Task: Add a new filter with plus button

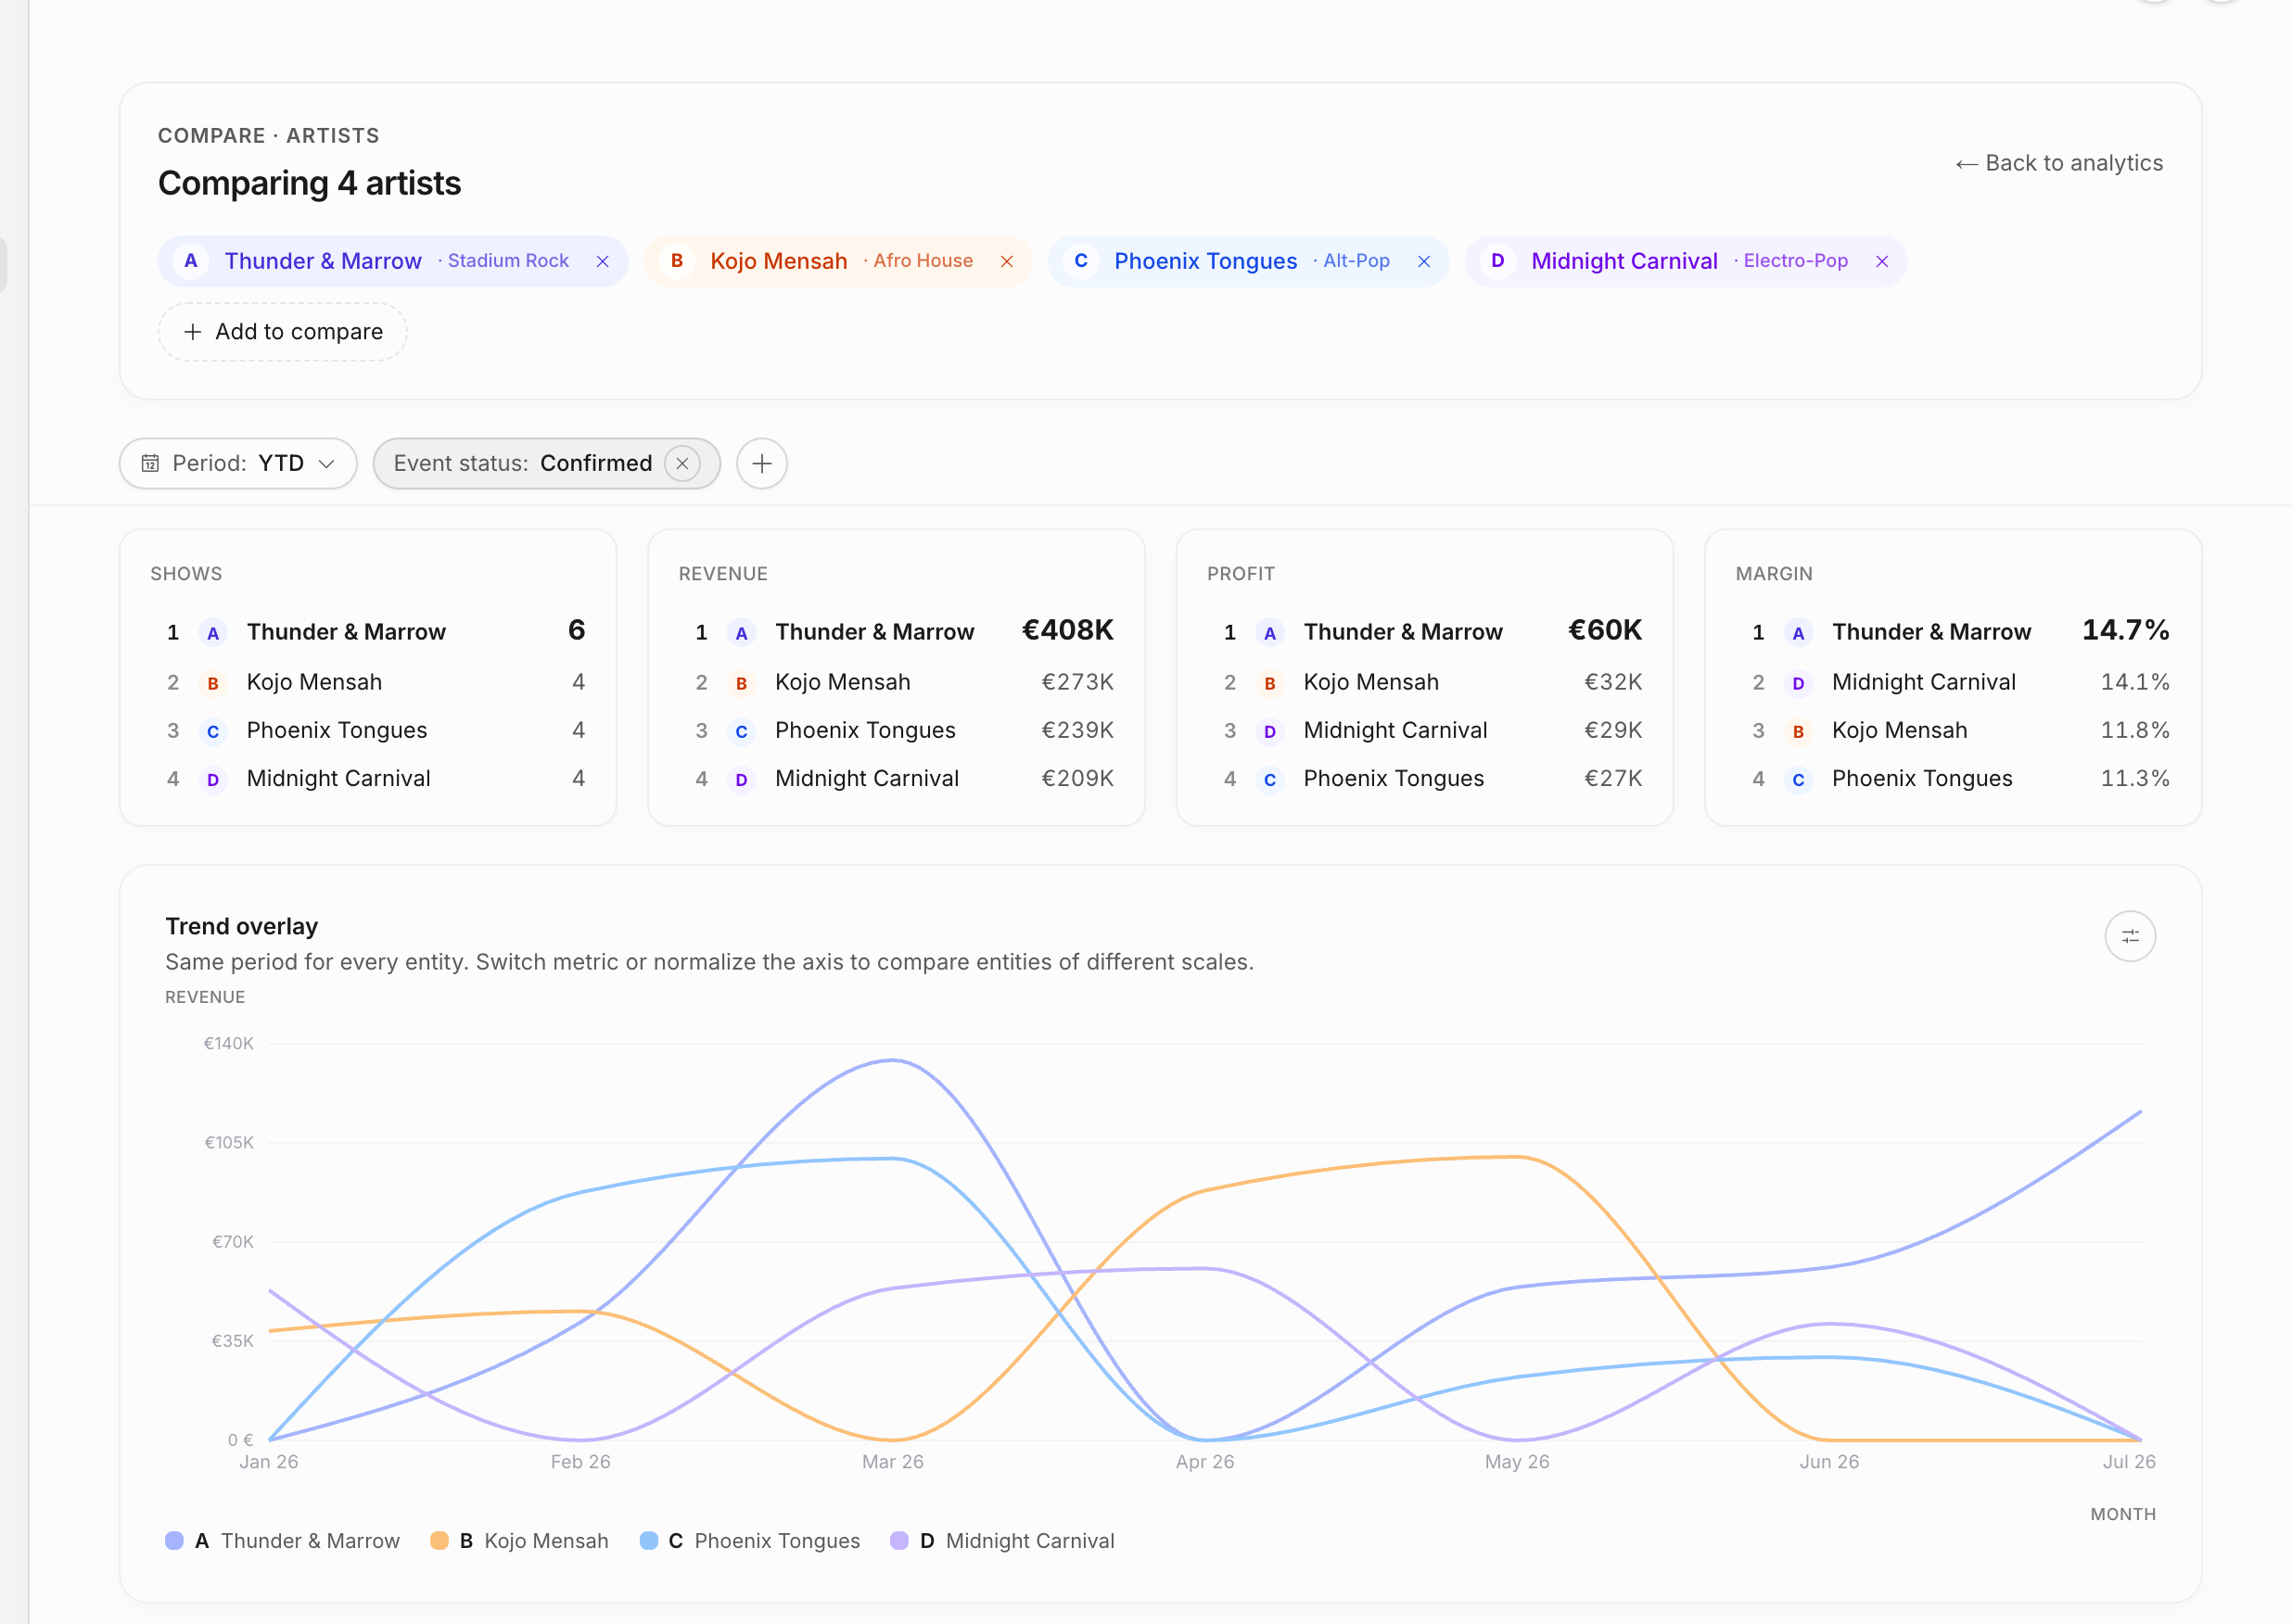Action: click(x=762, y=463)
